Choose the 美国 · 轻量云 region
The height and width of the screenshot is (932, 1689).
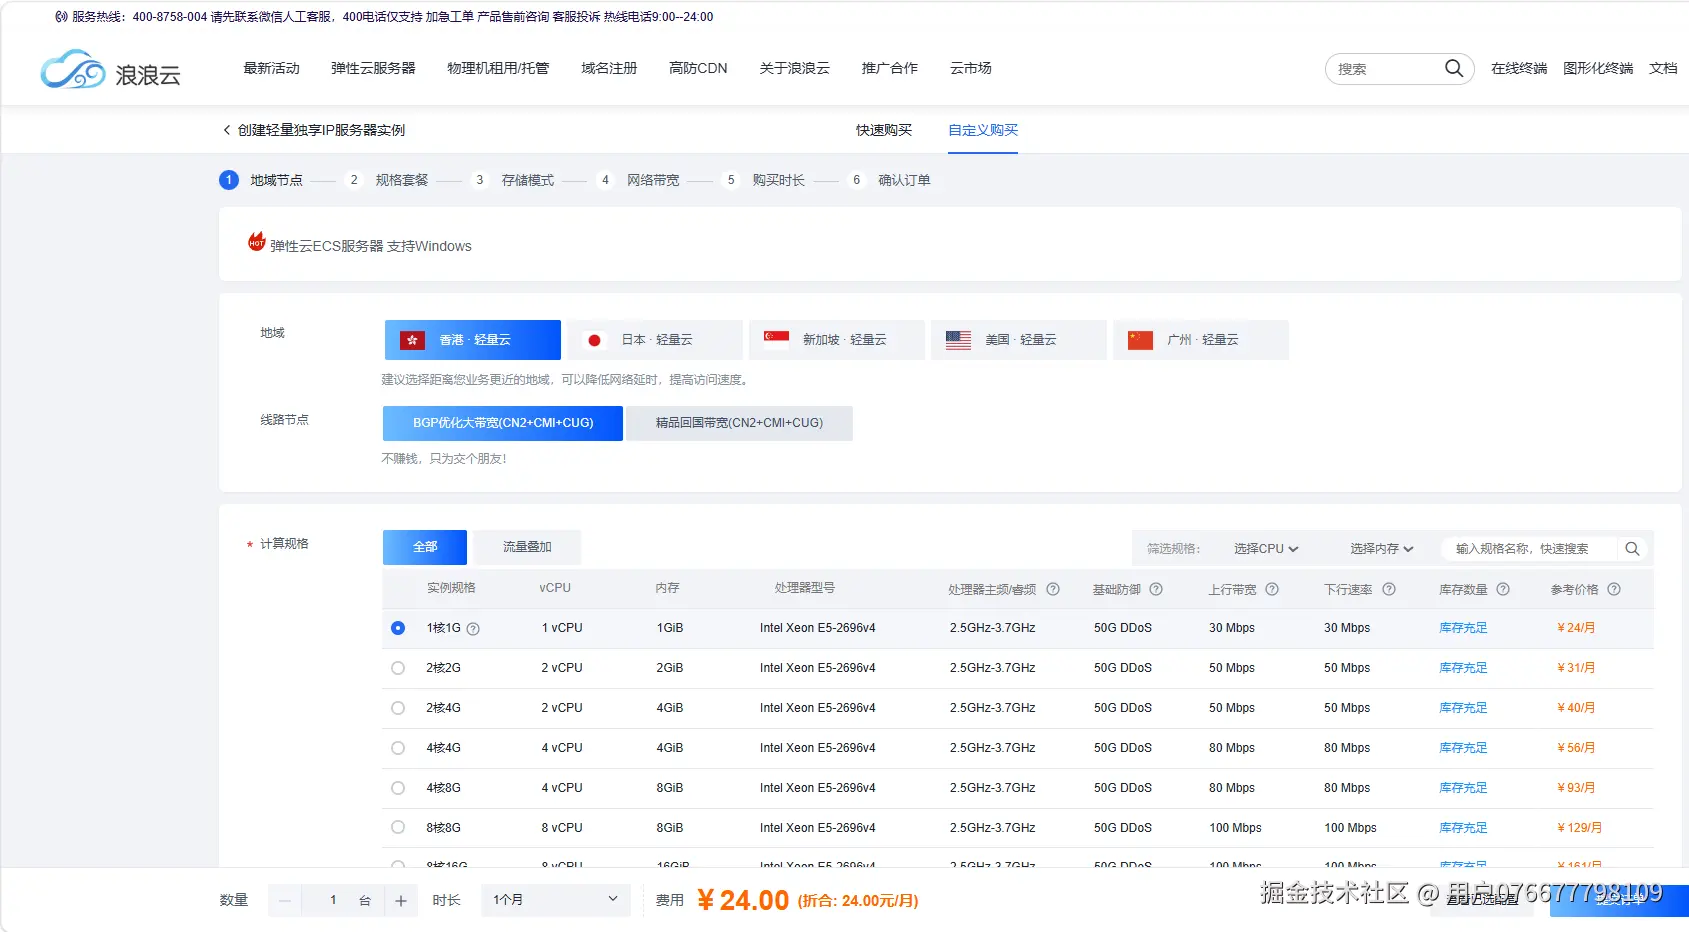pyautogui.click(x=1019, y=340)
